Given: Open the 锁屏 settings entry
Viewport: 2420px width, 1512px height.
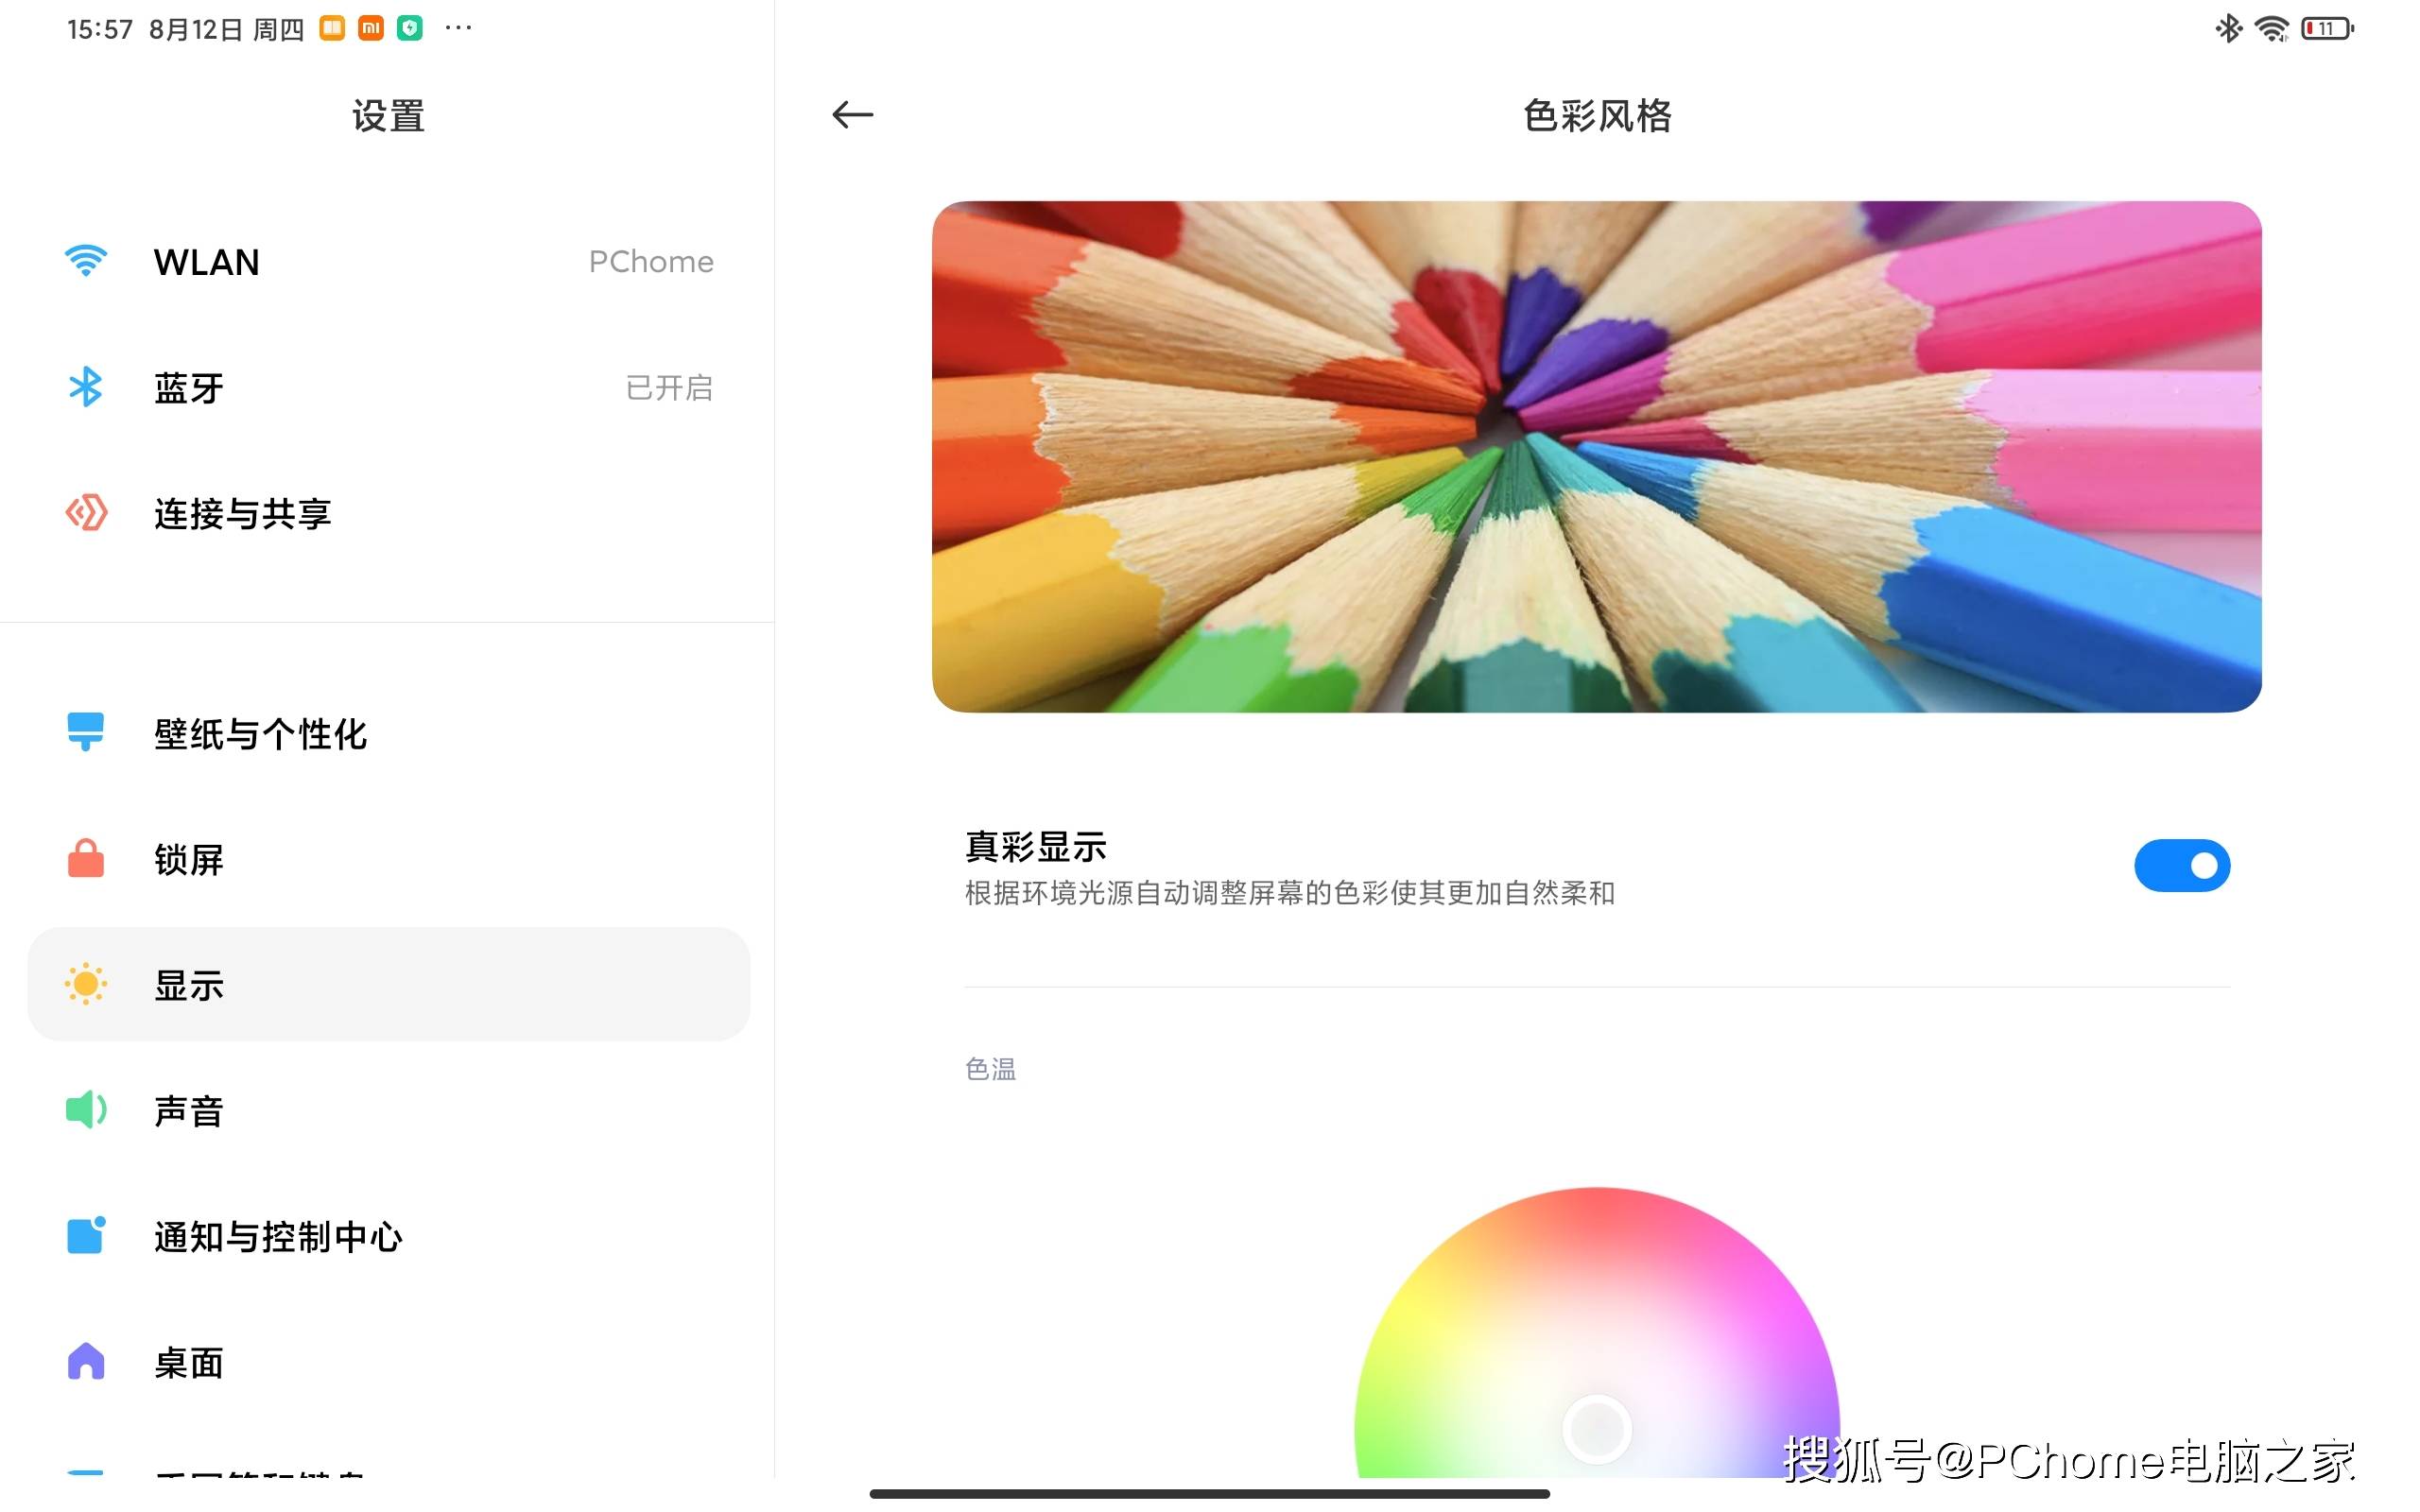Looking at the screenshot, I should [388, 859].
